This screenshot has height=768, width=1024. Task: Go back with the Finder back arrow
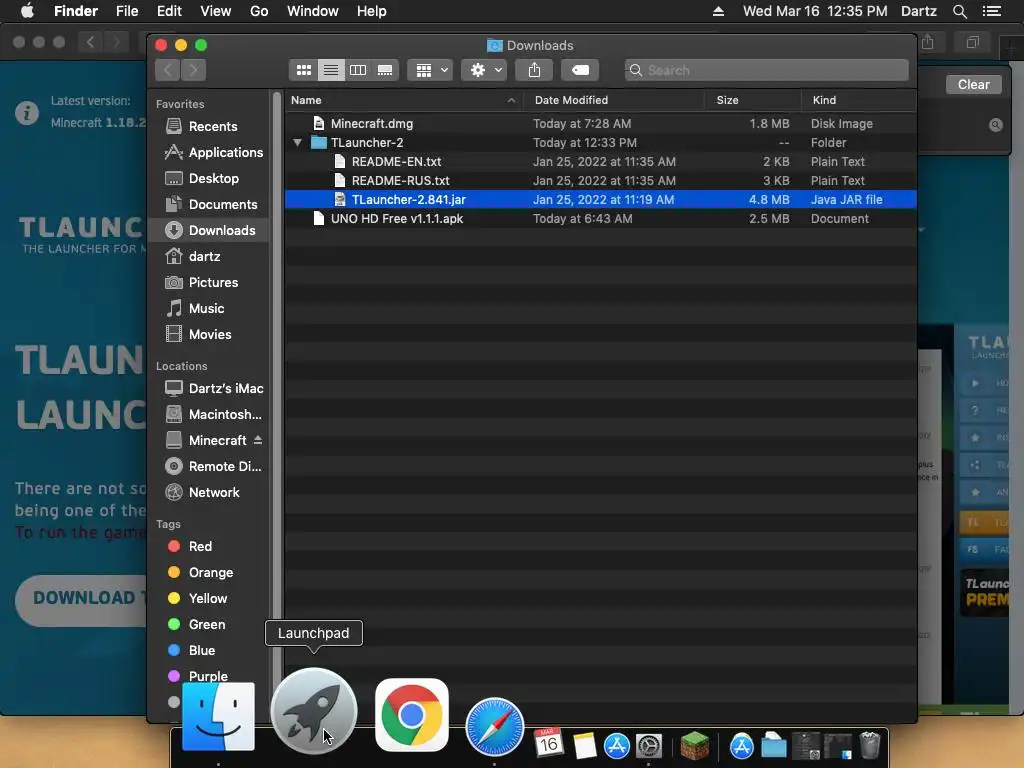click(x=168, y=70)
